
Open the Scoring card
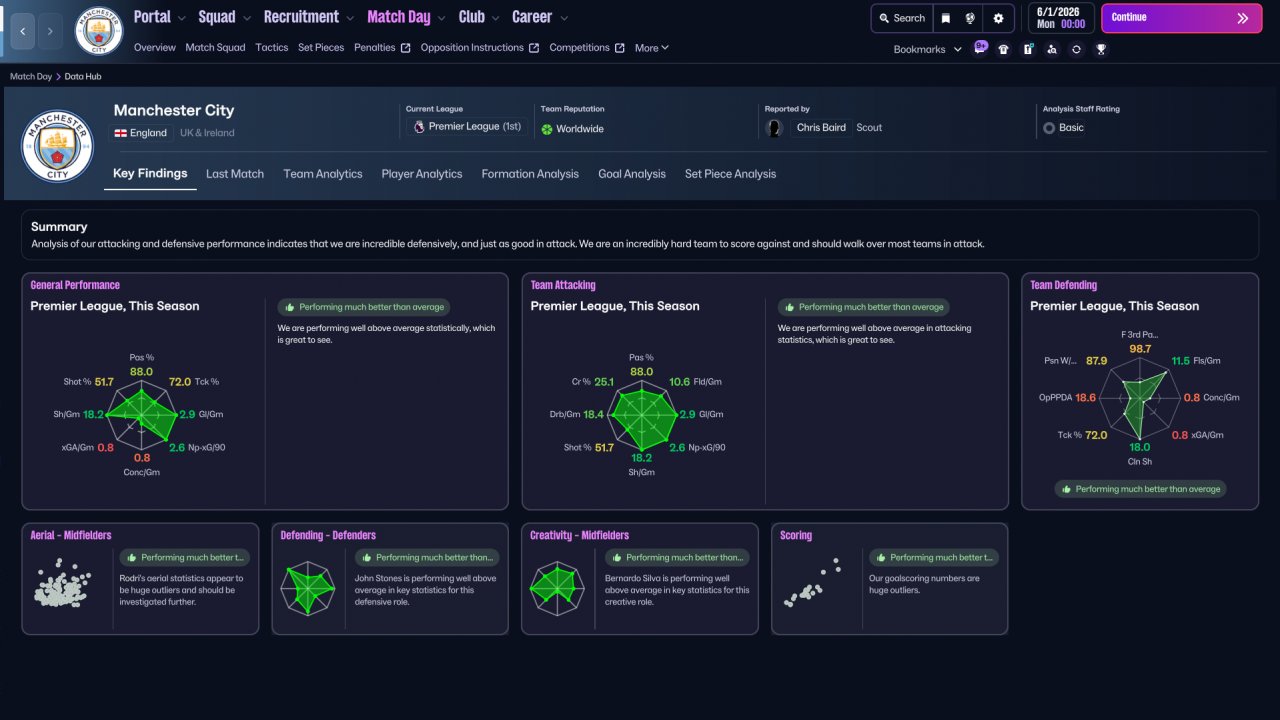point(890,579)
